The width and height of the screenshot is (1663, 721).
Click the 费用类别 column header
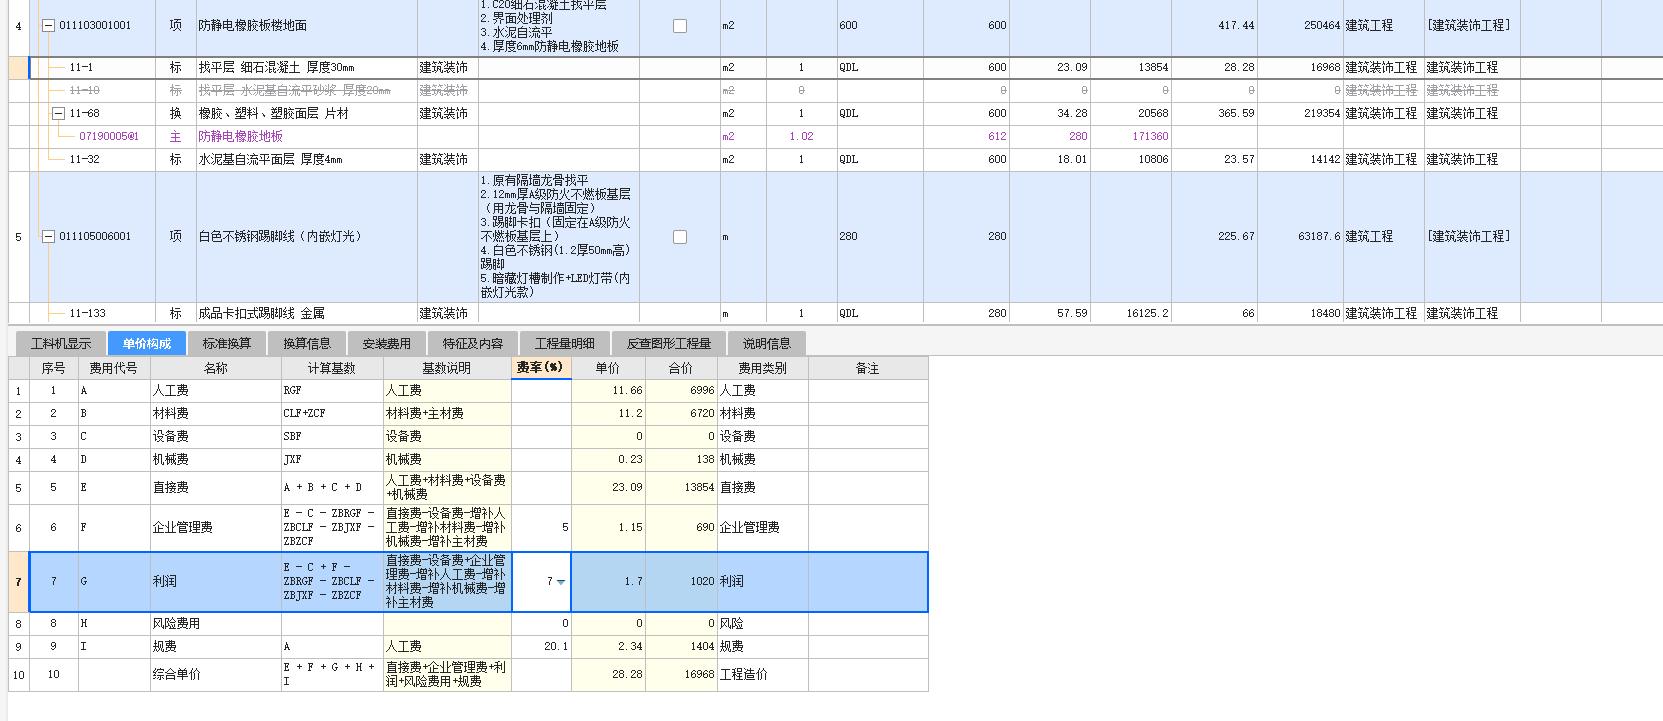[x=763, y=368]
